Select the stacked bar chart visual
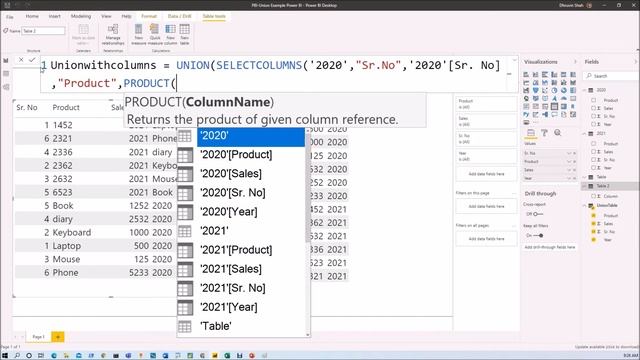 click(x=526, y=75)
